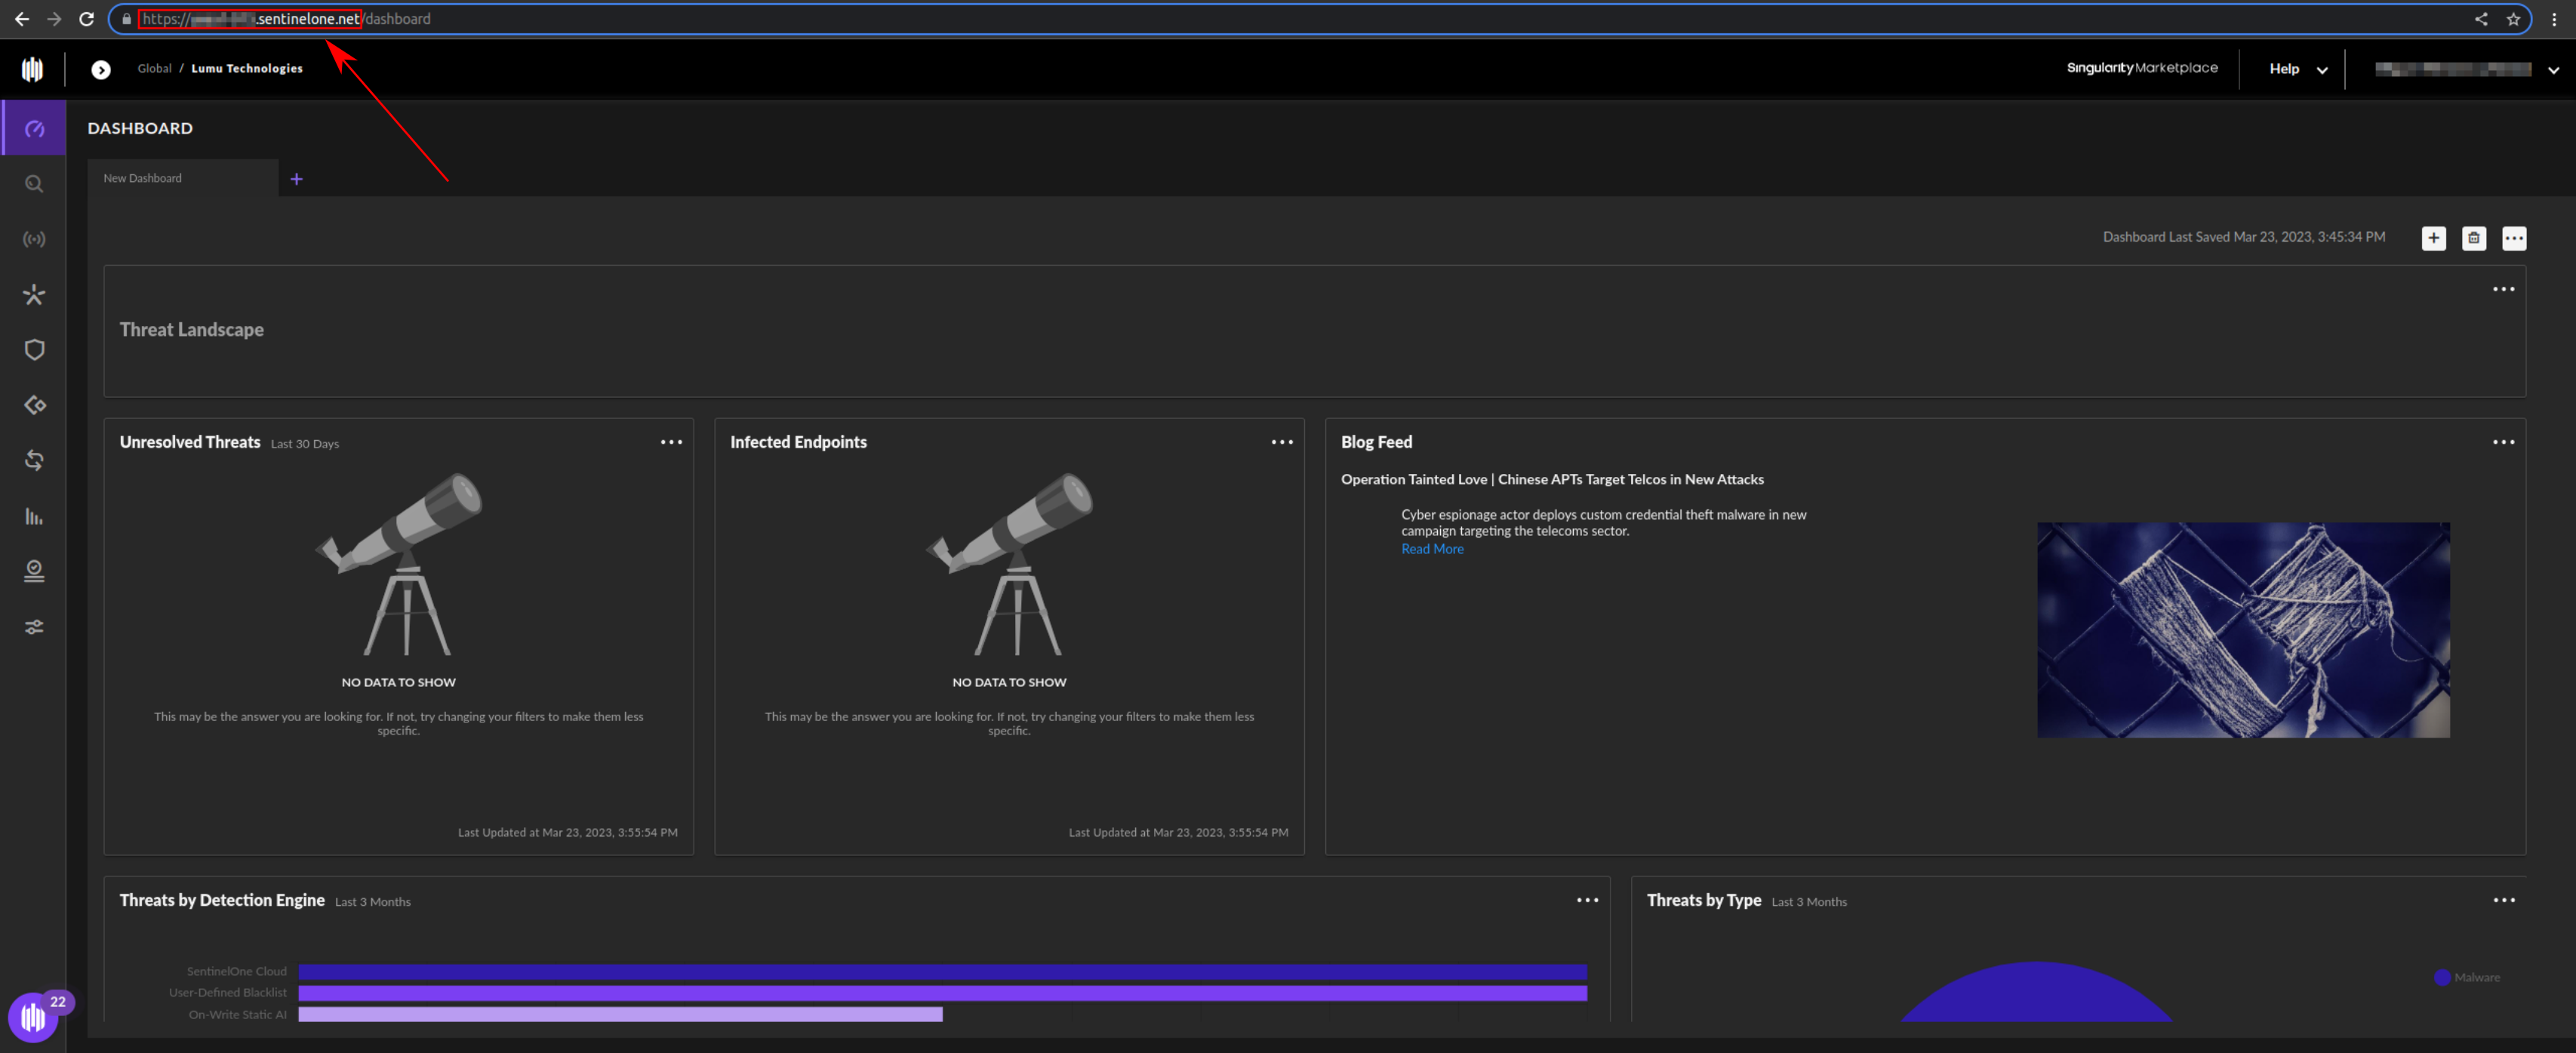Click the delete dashboard trash icon
The image size is (2576, 1053).
[x=2473, y=238]
